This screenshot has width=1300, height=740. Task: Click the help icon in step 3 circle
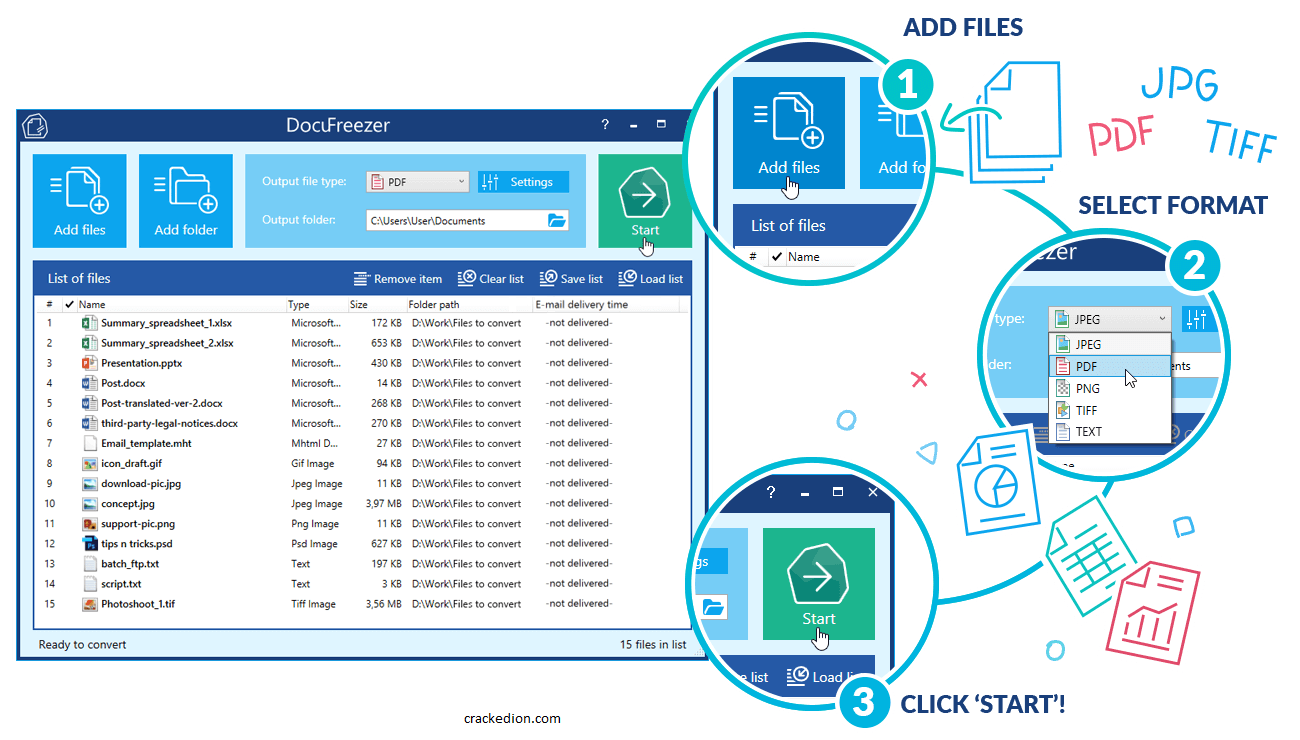[771, 493]
